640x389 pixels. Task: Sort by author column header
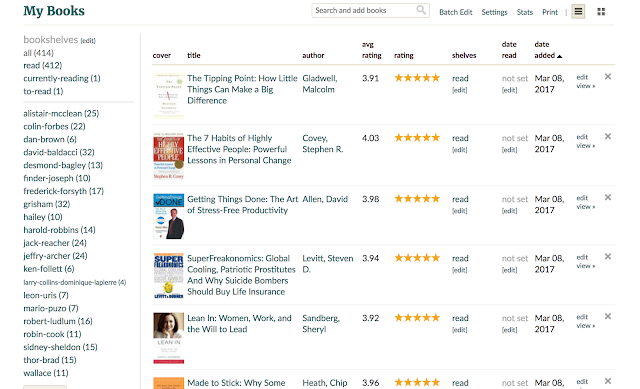[x=313, y=55]
